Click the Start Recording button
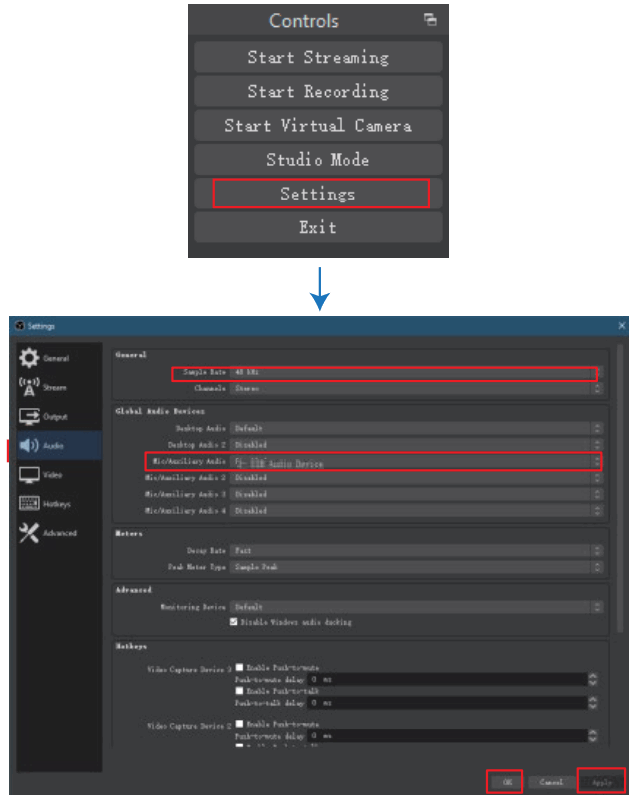The height and width of the screenshot is (802, 635). click(x=318, y=92)
